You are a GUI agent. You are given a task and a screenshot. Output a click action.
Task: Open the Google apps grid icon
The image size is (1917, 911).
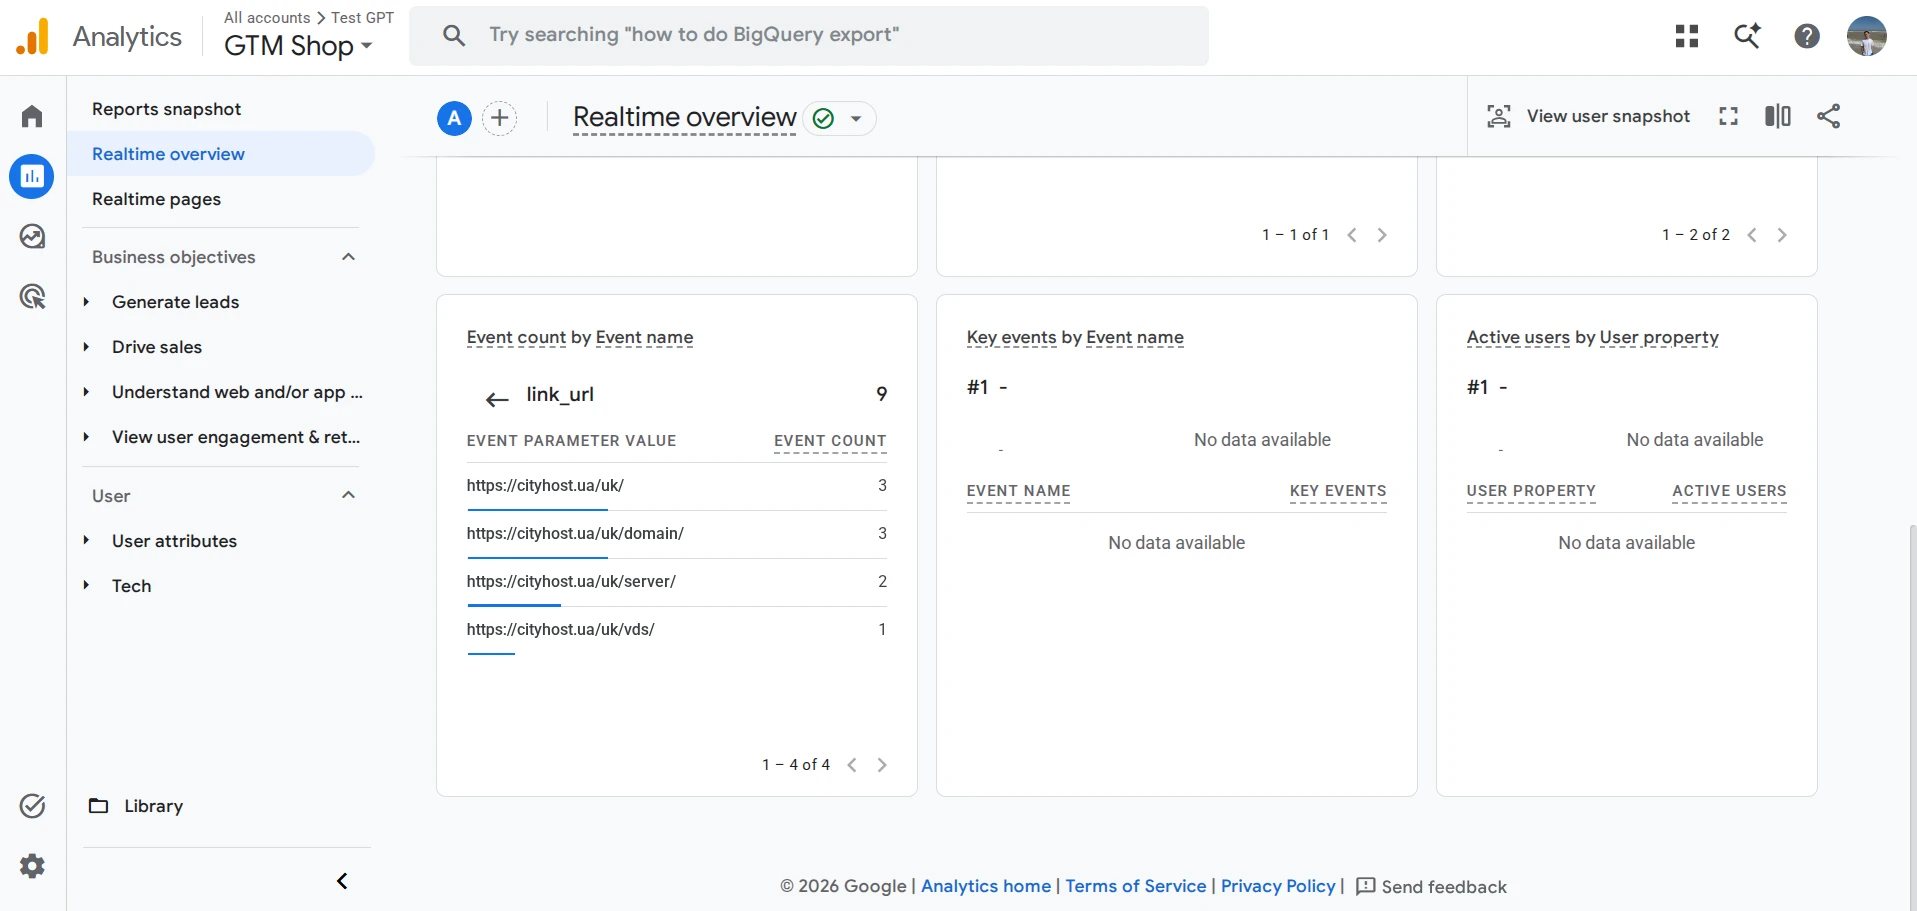point(1687,36)
